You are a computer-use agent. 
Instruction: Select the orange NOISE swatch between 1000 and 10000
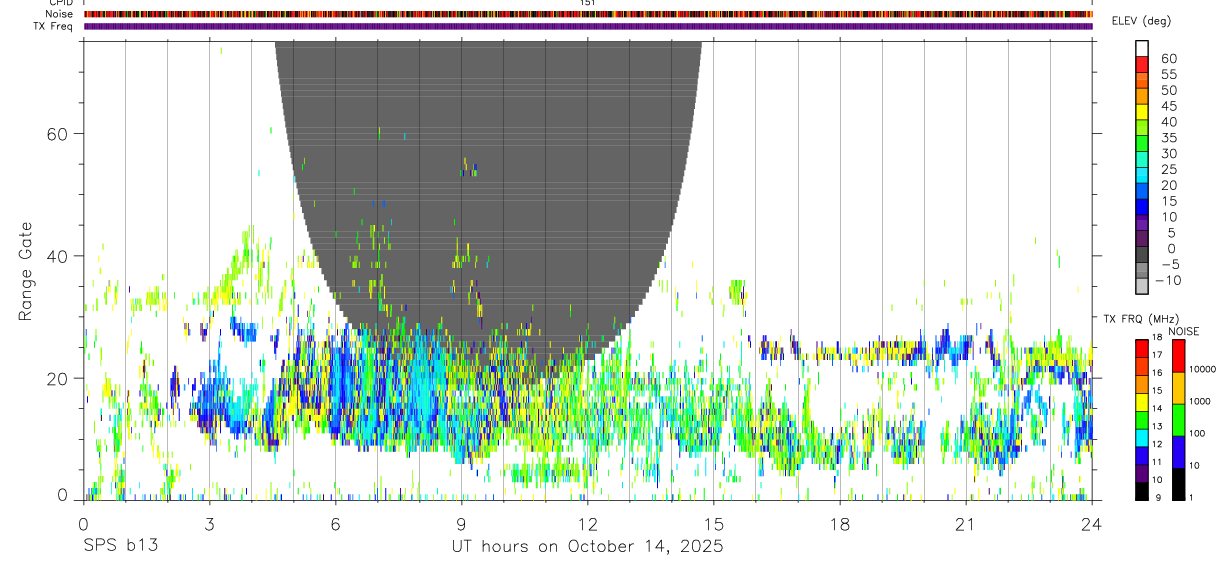click(1178, 387)
